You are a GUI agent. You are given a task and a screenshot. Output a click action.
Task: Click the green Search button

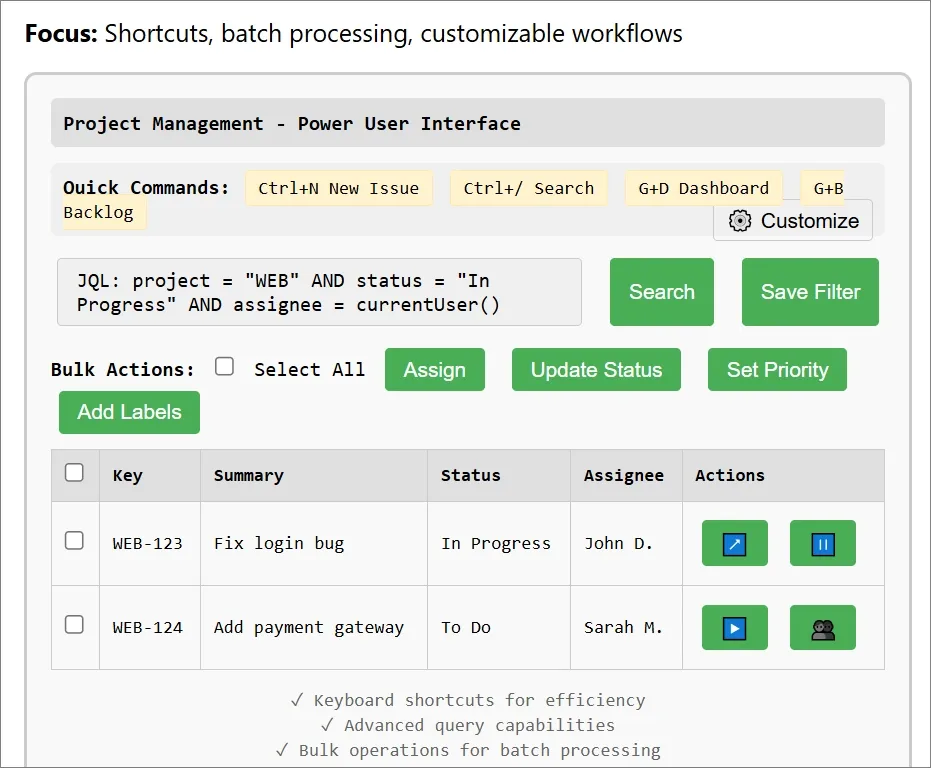[x=661, y=292]
